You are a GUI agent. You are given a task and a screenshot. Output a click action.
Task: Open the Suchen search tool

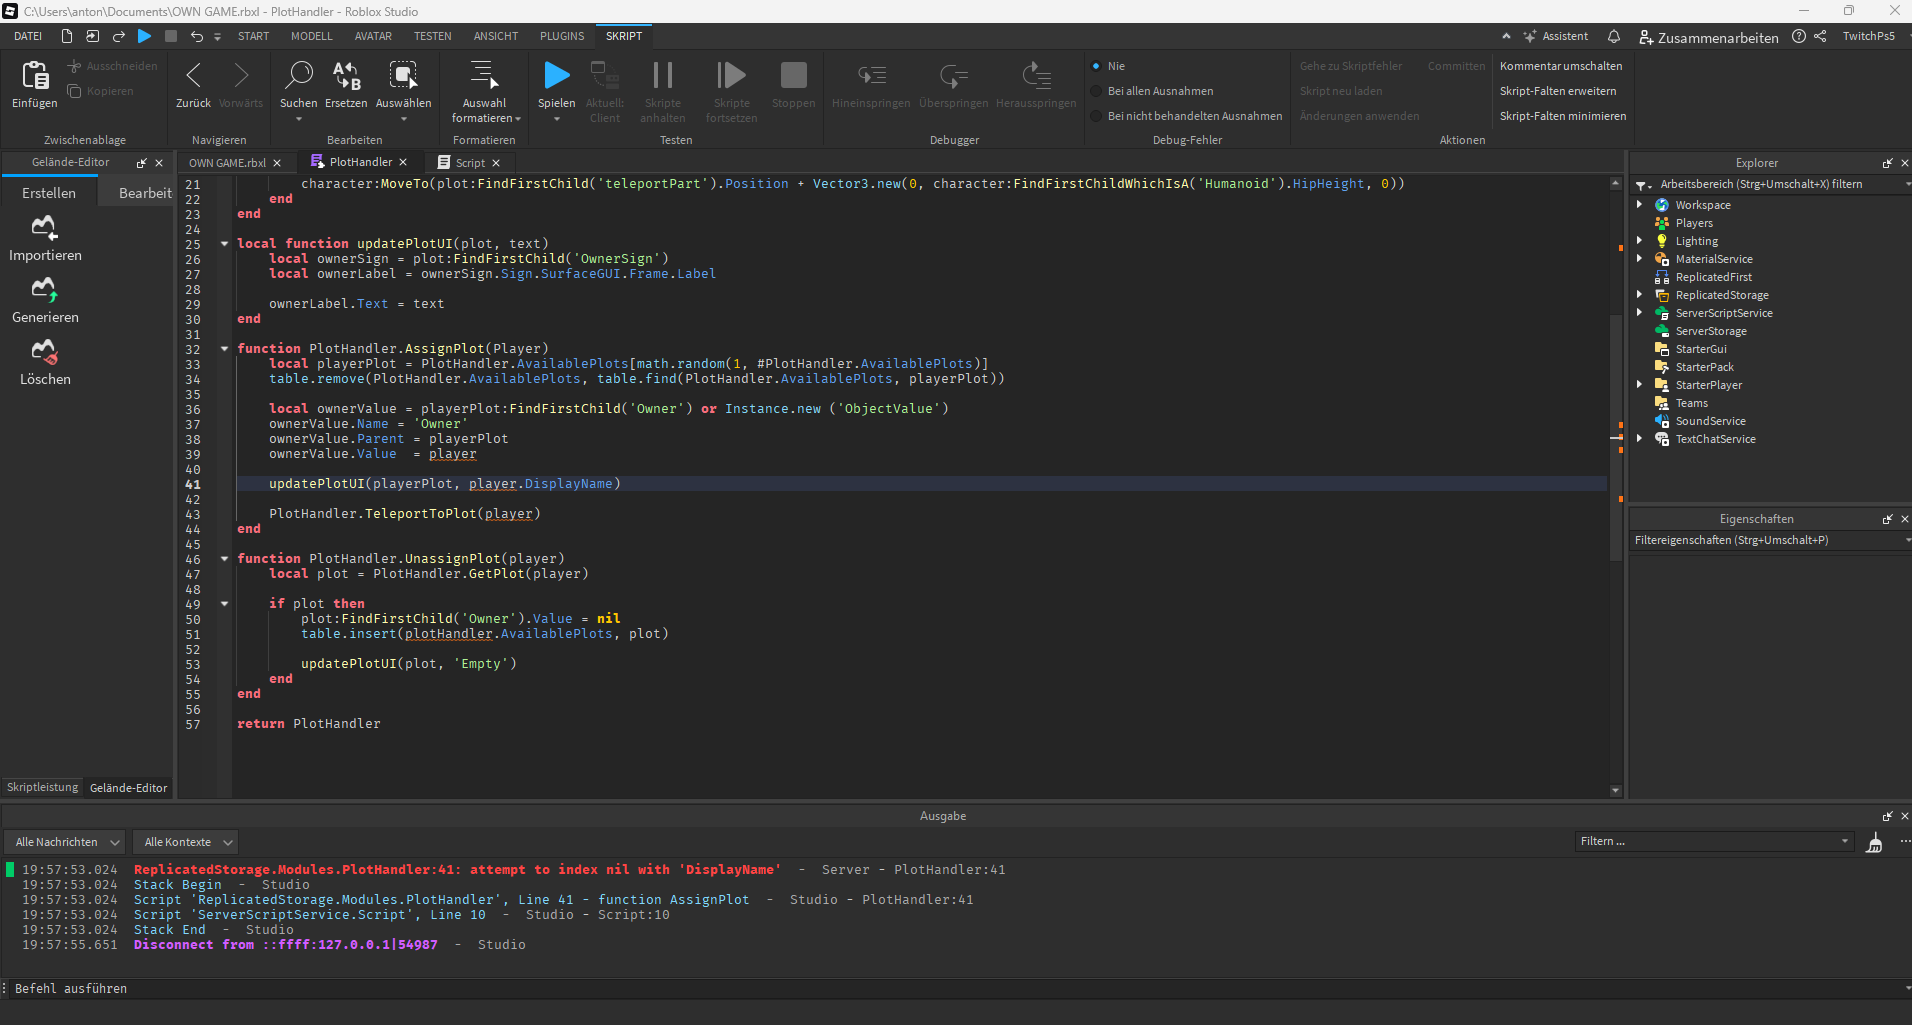[299, 75]
